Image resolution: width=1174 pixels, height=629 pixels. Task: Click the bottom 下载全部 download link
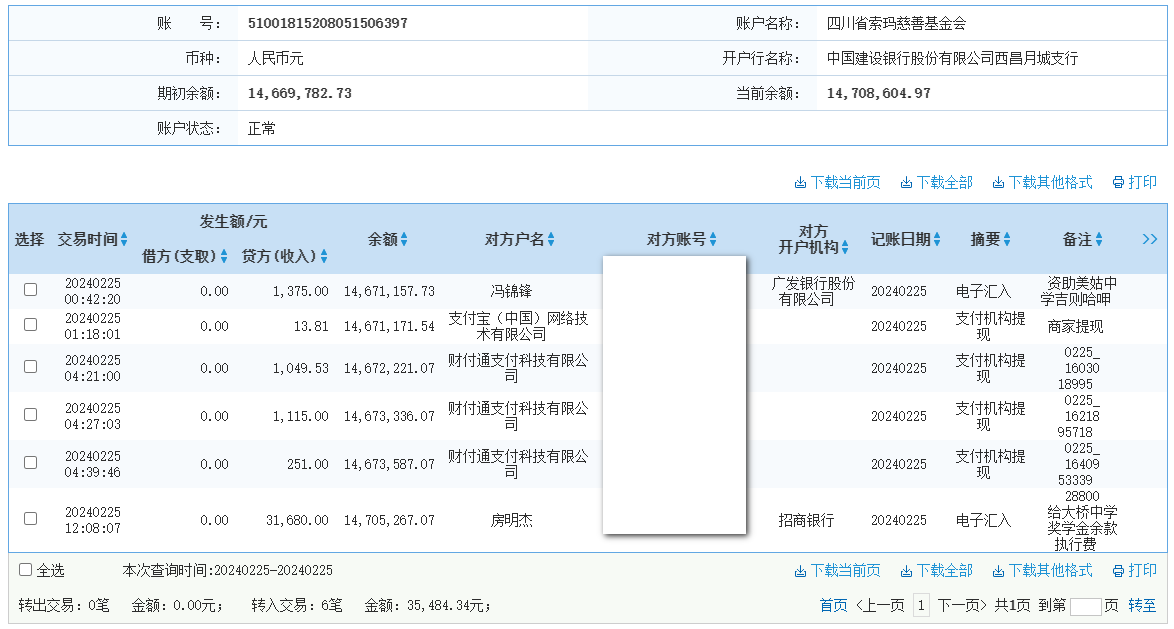coord(936,571)
